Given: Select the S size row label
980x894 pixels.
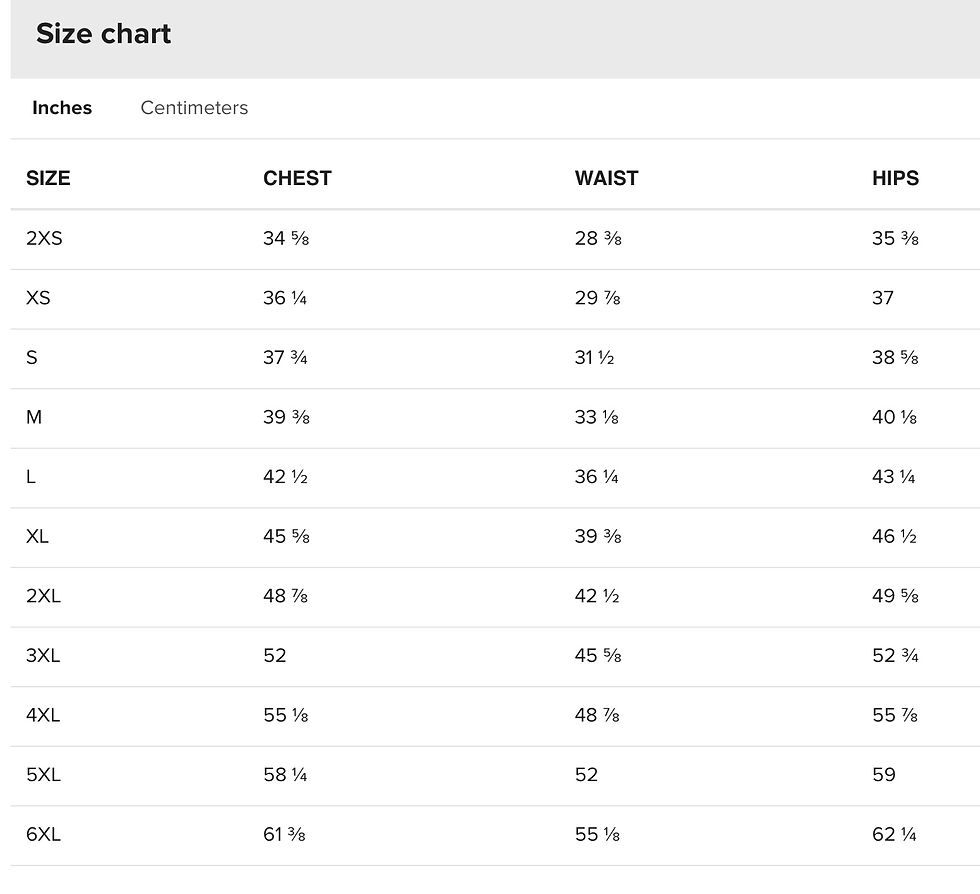Looking at the screenshot, I should (32, 358).
